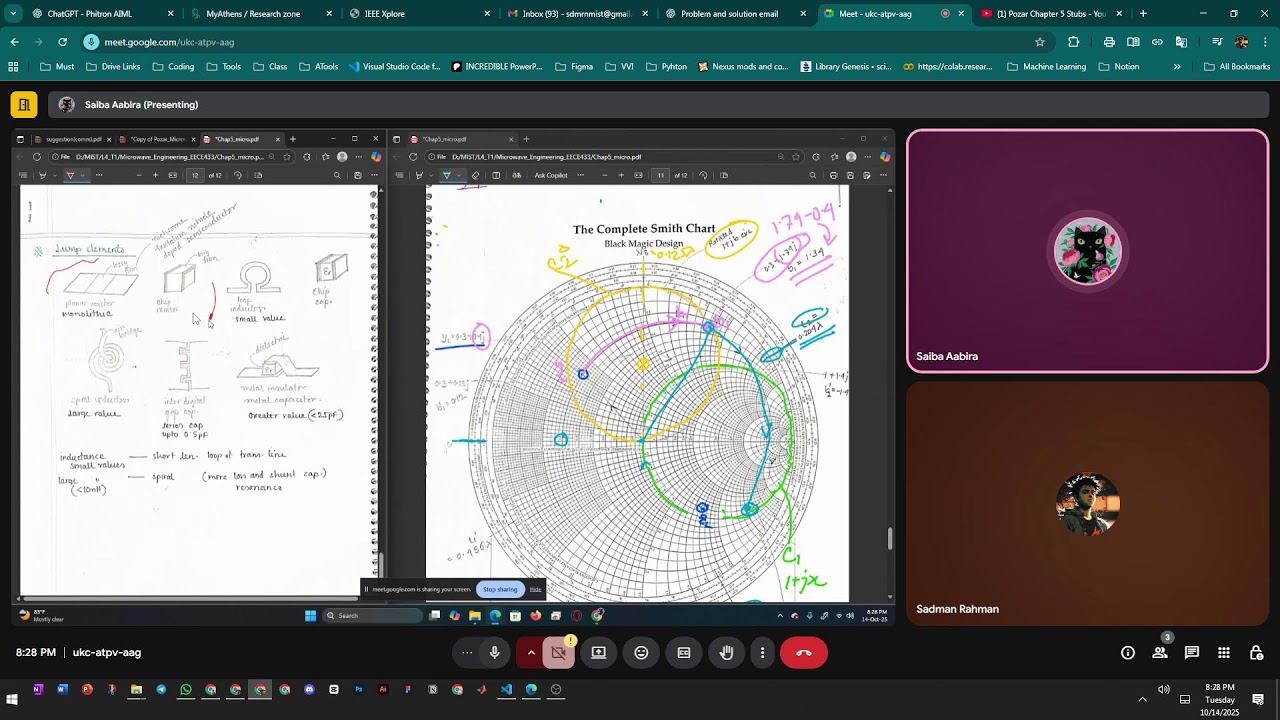The width and height of the screenshot is (1280, 720).
Task: Open a new Chrome tab
Action: click(x=1143, y=14)
